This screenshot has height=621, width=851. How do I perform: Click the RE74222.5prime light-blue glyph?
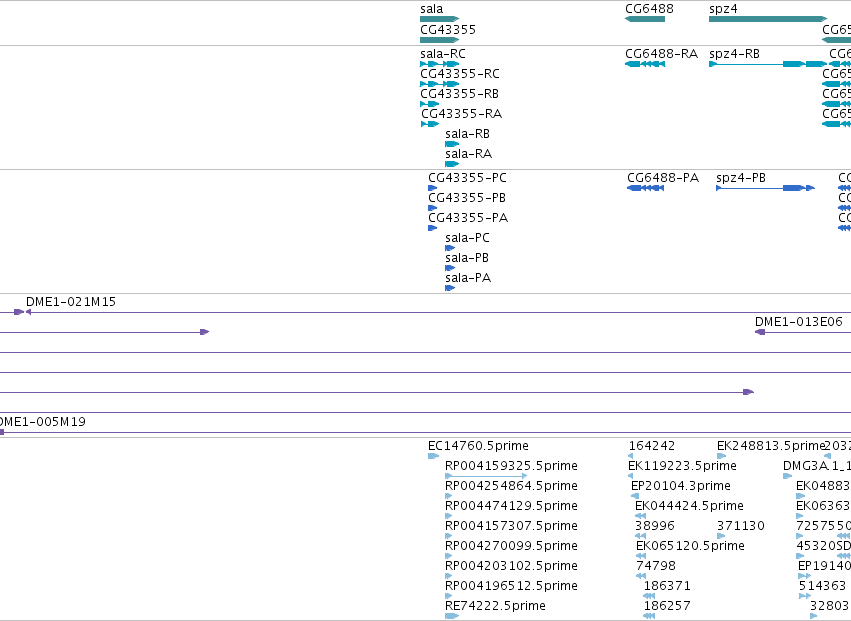tap(452, 616)
